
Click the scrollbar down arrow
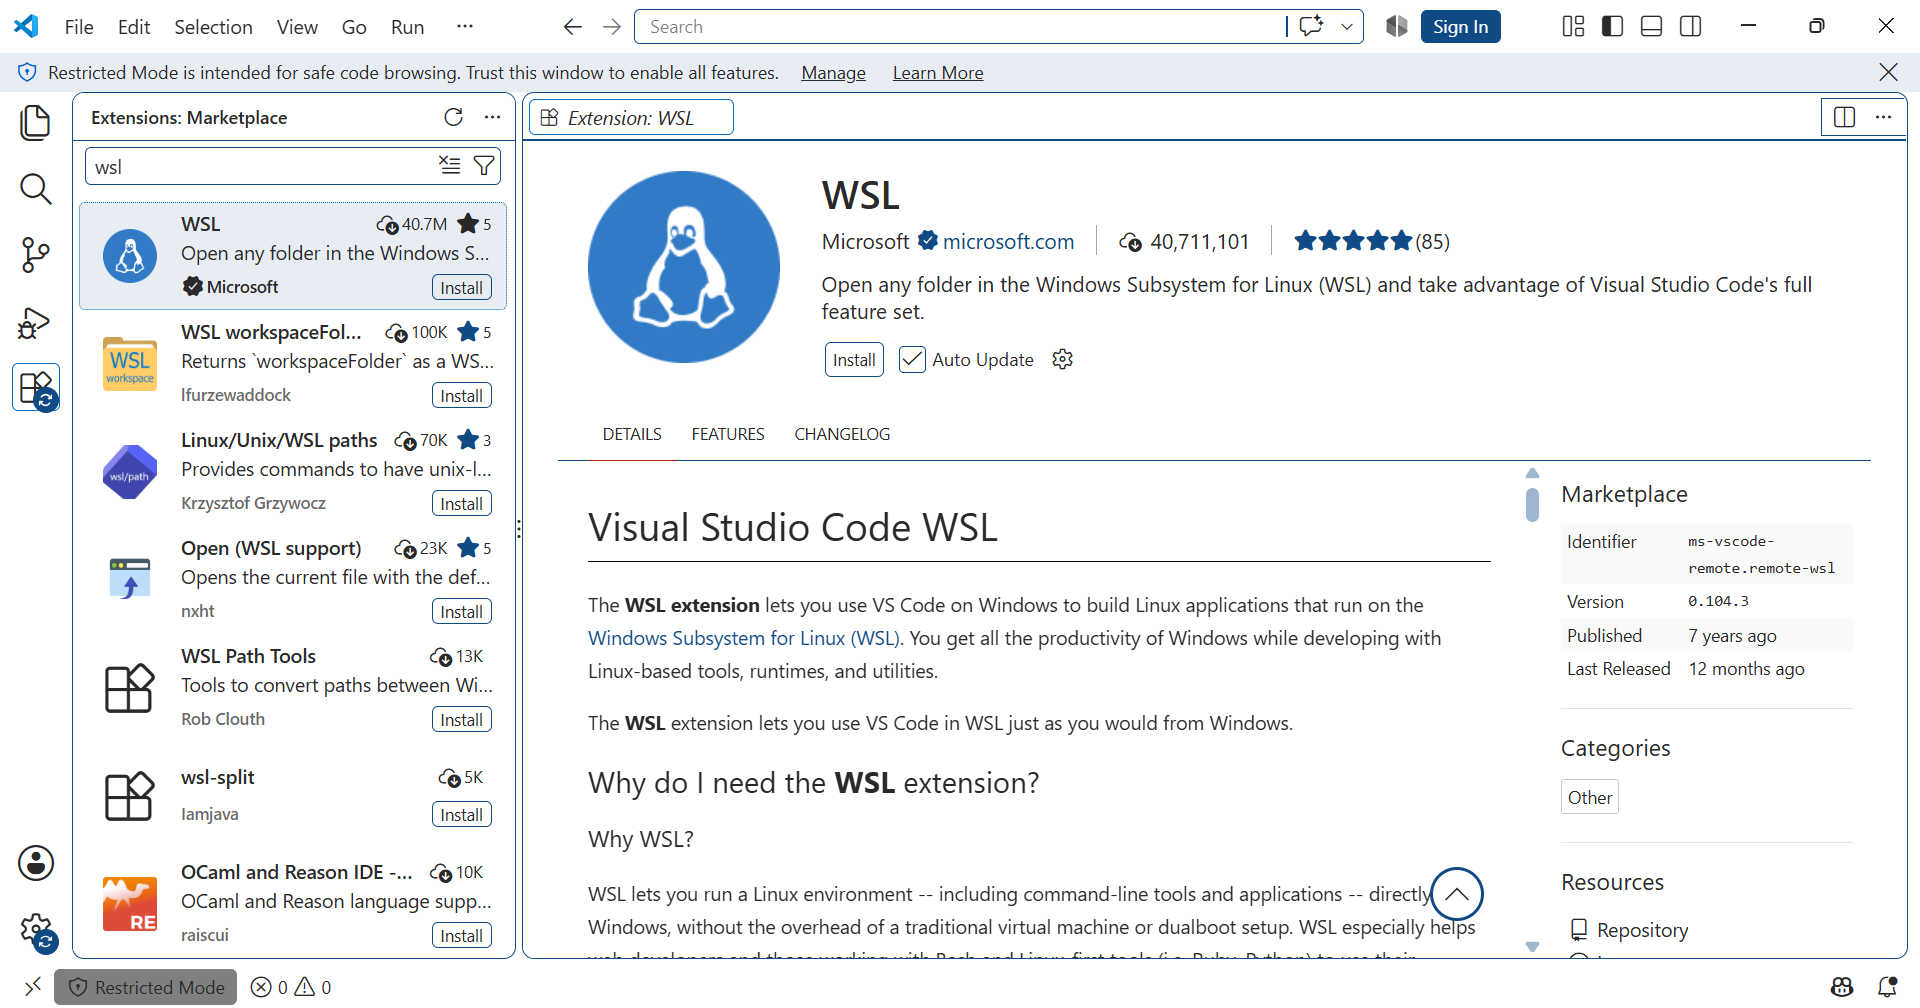(x=1532, y=946)
